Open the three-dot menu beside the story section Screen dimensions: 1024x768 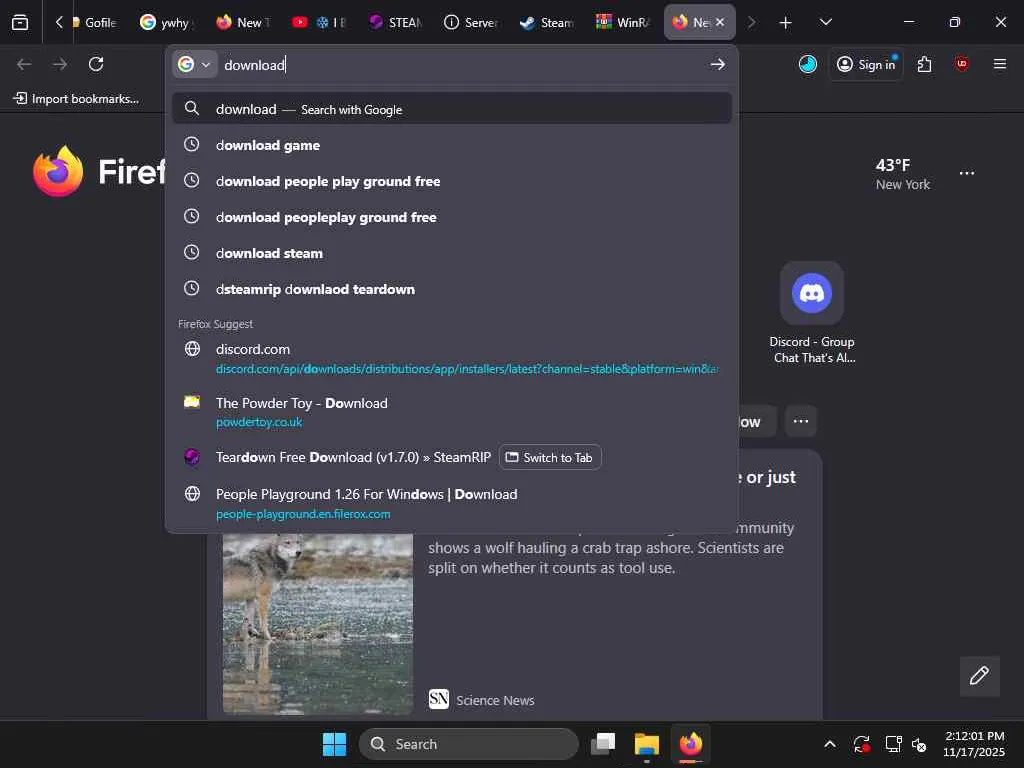(x=801, y=421)
